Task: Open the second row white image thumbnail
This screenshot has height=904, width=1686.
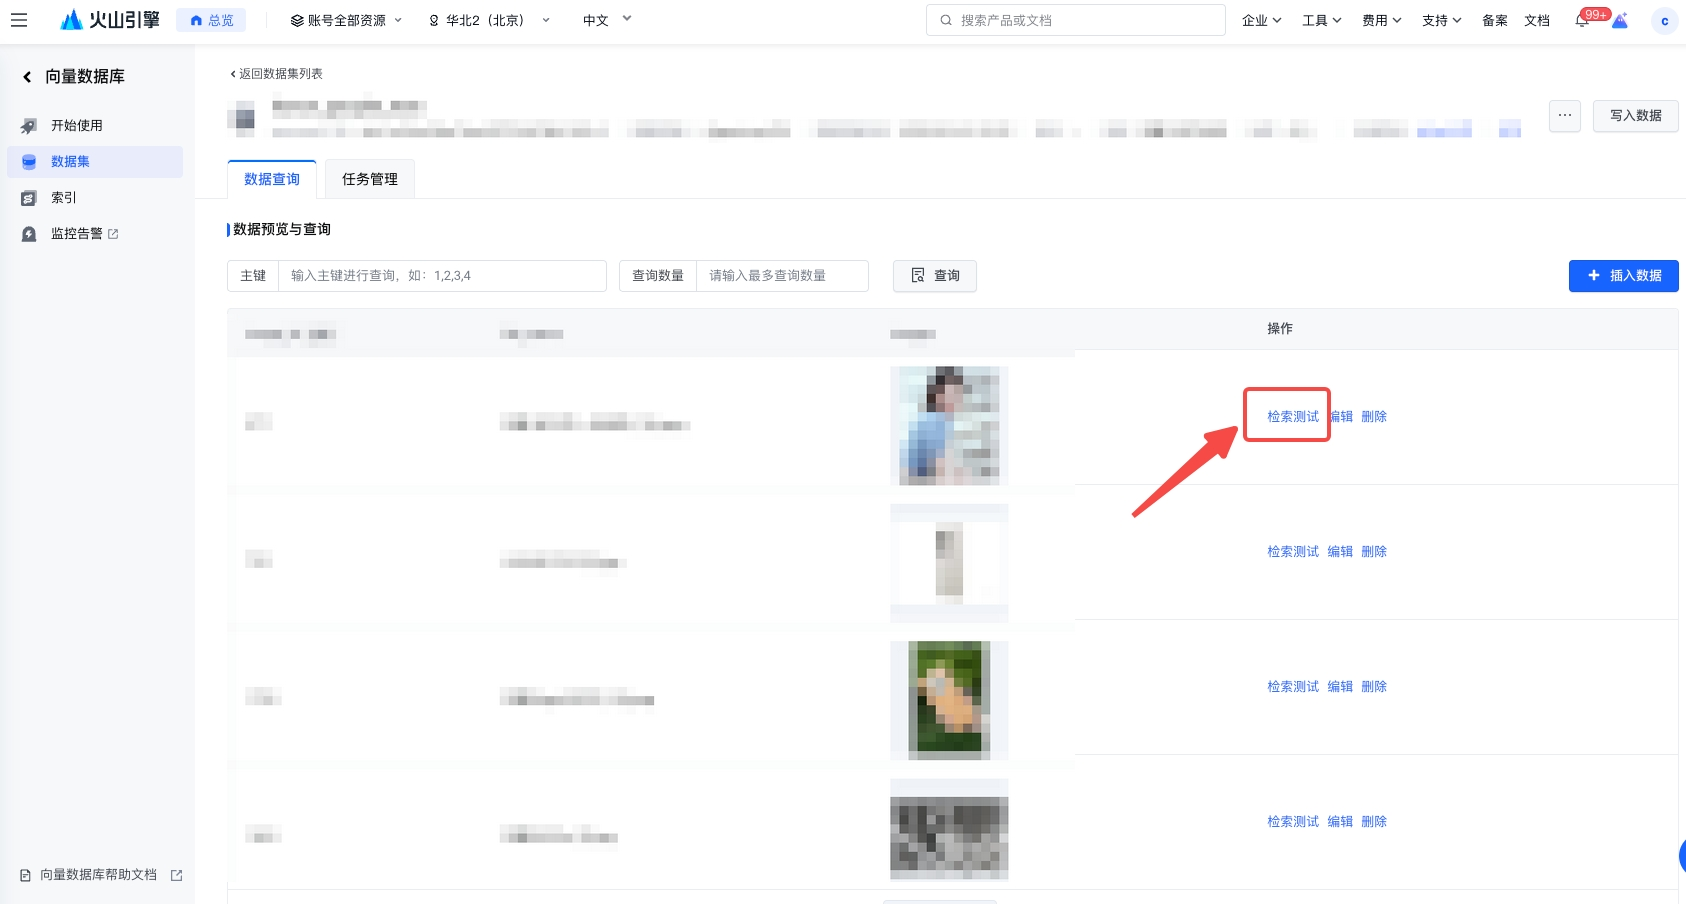Action: tap(949, 563)
